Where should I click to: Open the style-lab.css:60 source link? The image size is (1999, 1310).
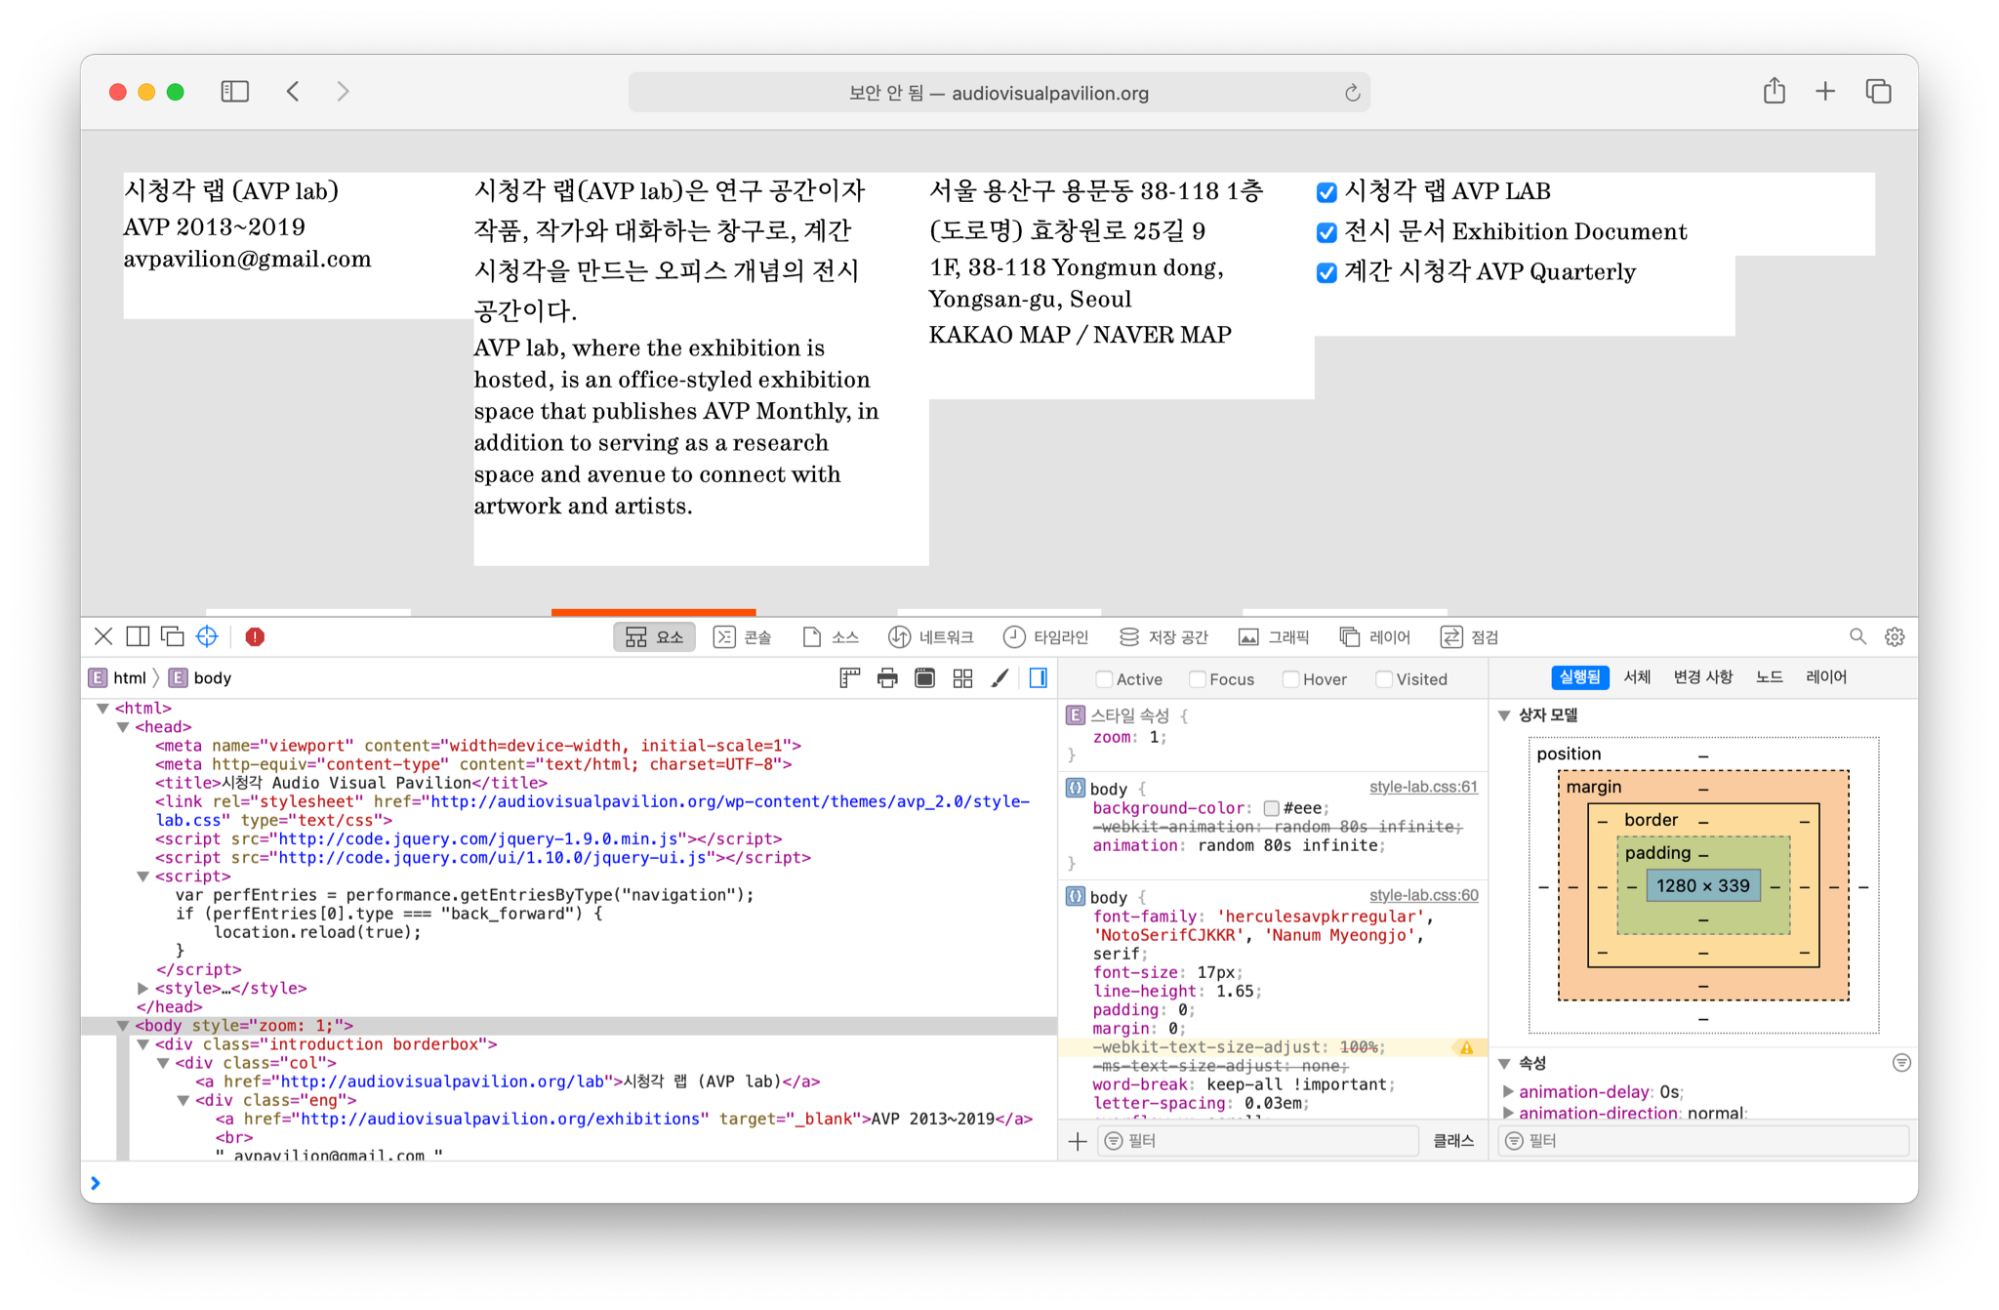click(x=1423, y=895)
